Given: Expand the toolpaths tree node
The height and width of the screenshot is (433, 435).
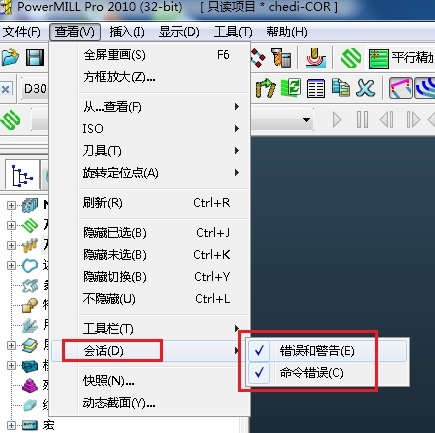Looking at the screenshot, I should coord(11,225).
